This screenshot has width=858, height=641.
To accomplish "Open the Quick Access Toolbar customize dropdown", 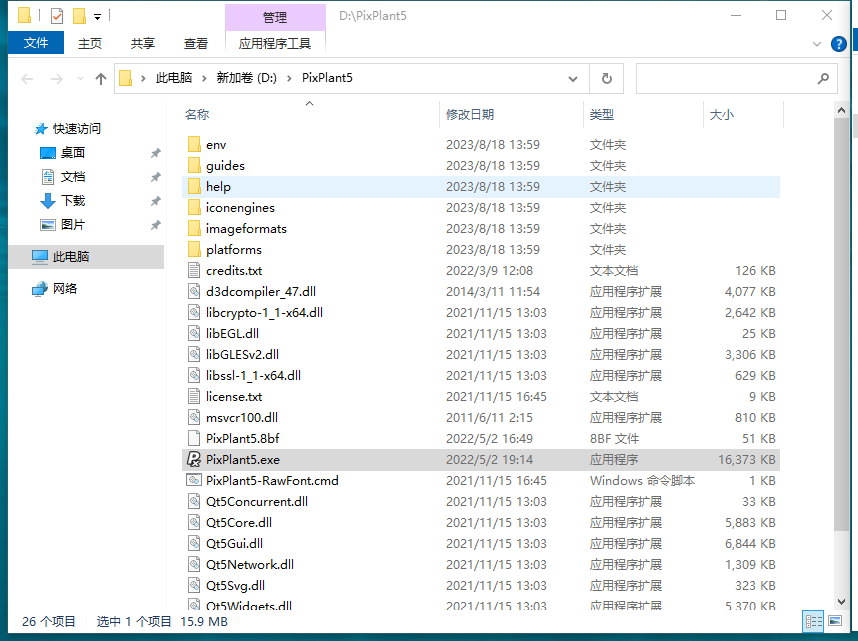I will pos(97,16).
